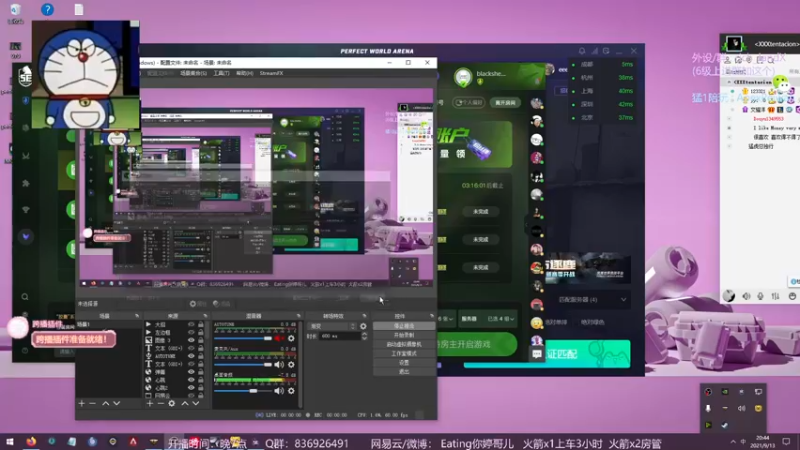The height and width of the screenshot is (450, 800).
Task: Toggle lock on 大招 source
Action: 201,324
